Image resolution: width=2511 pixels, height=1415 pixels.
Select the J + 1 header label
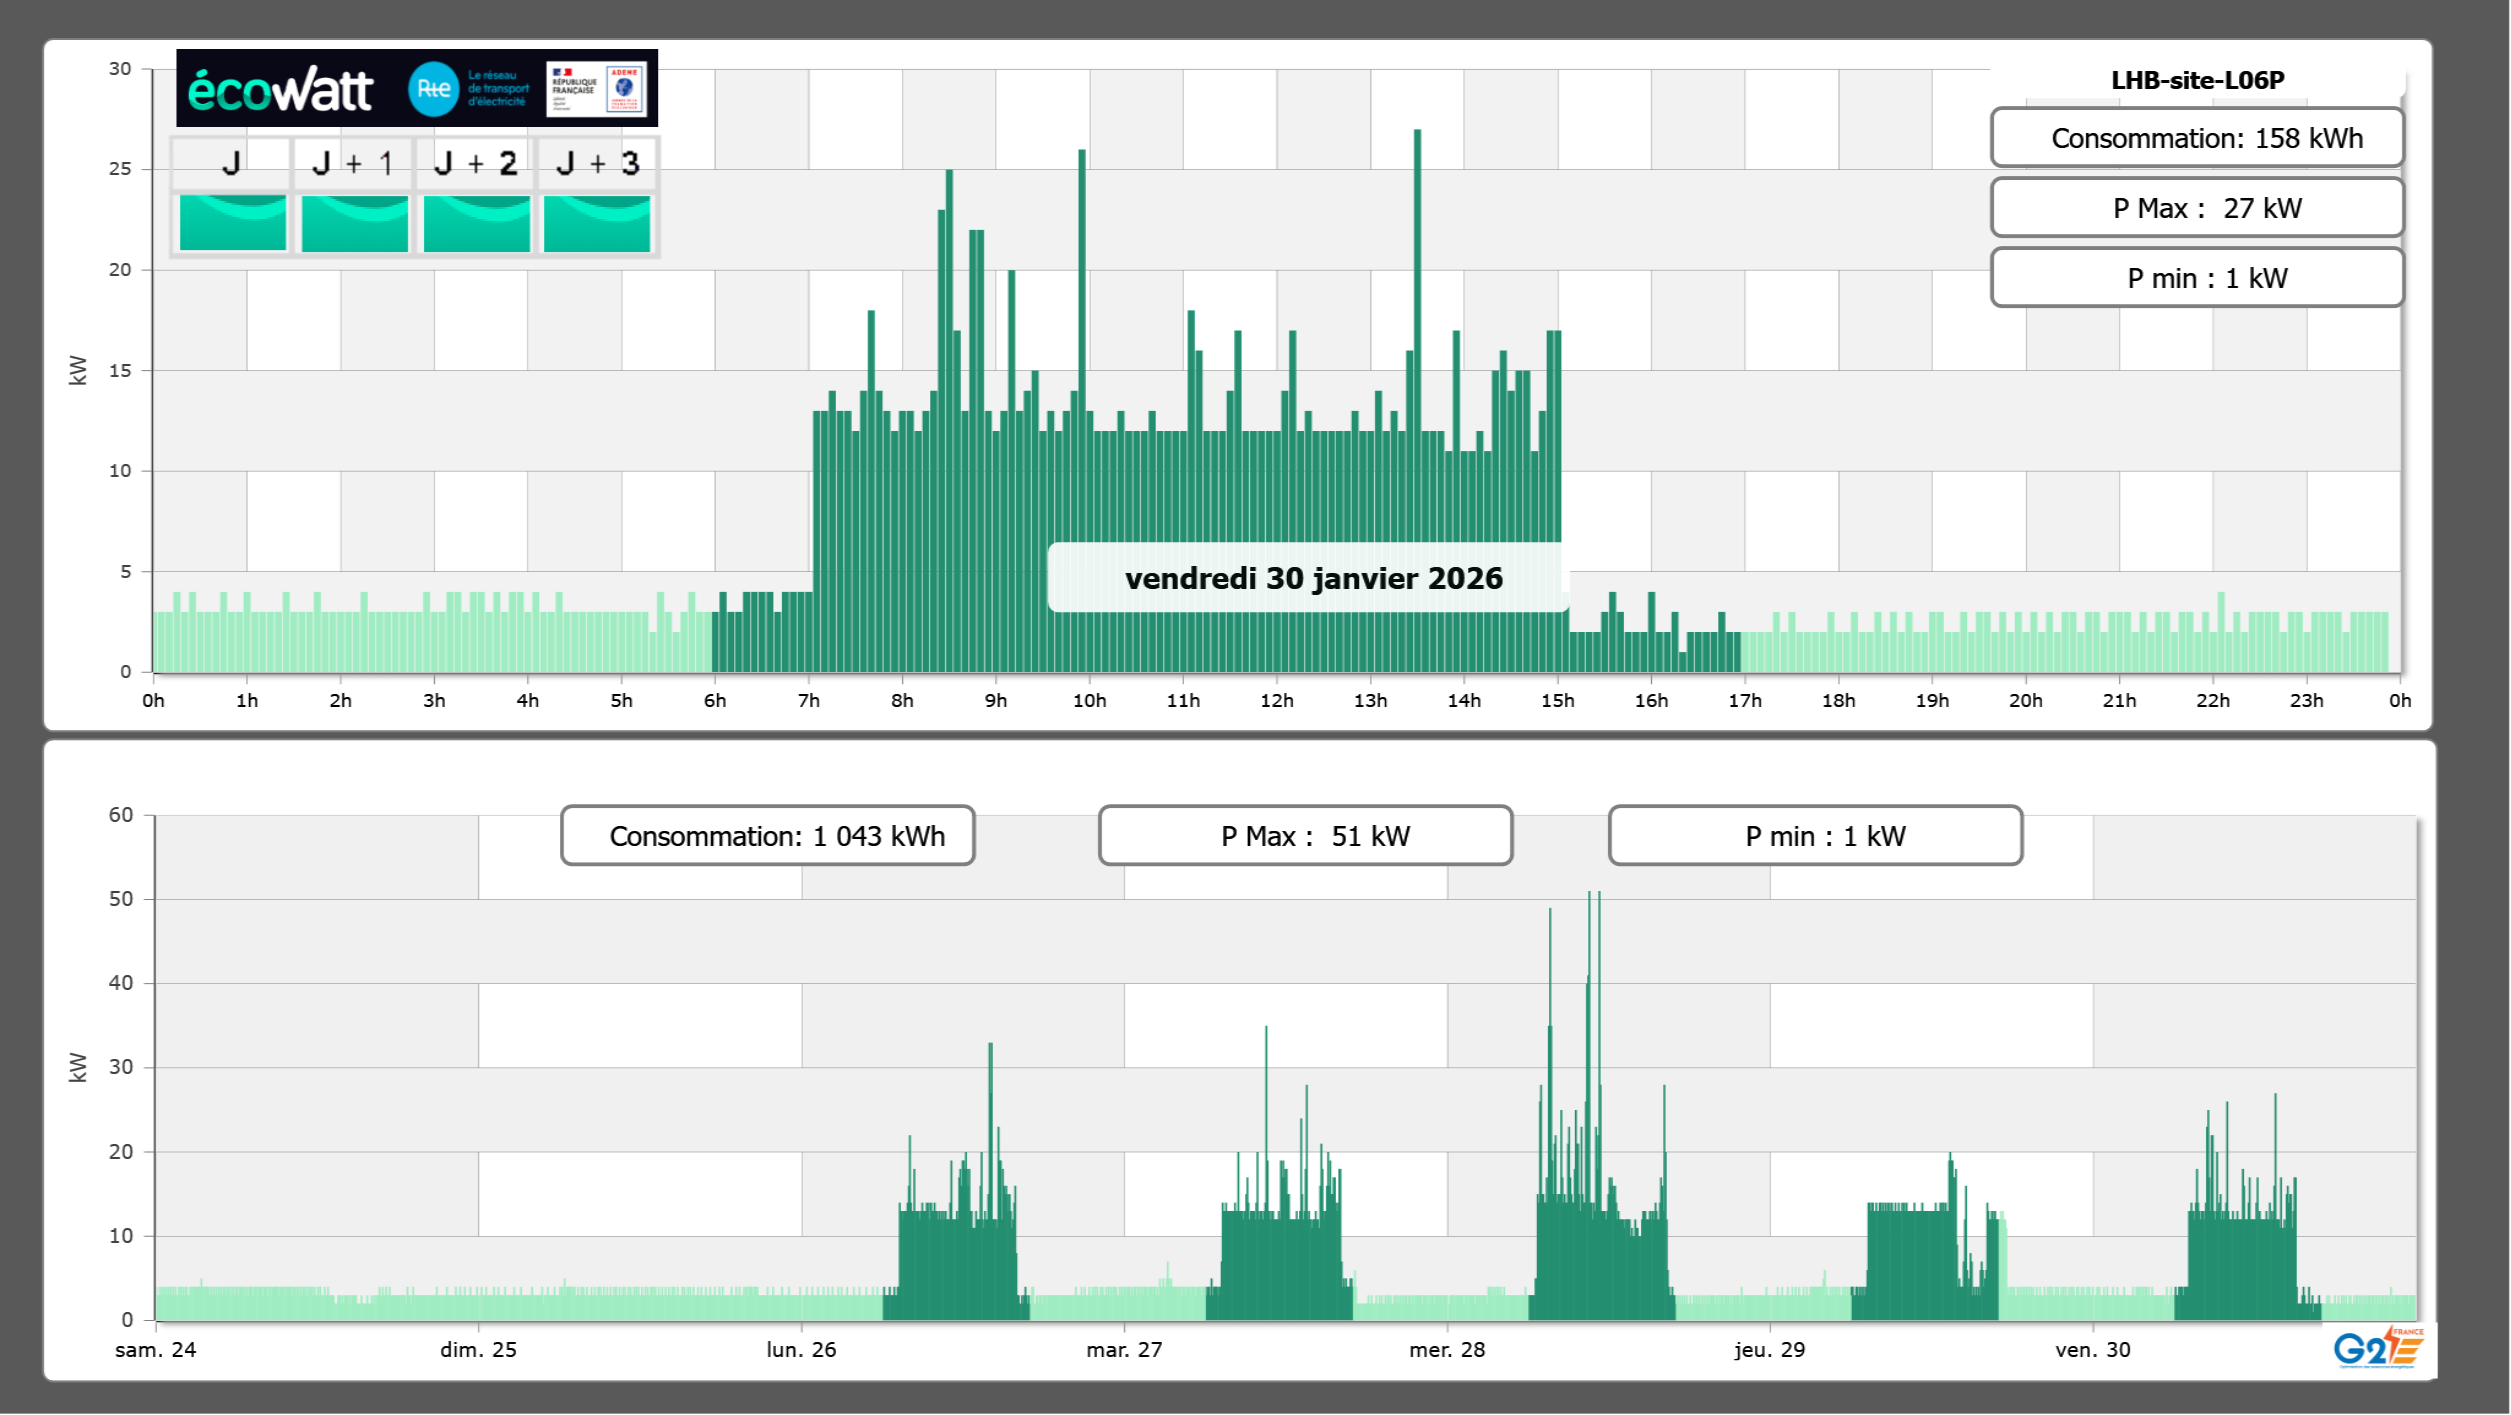click(352, 163)
